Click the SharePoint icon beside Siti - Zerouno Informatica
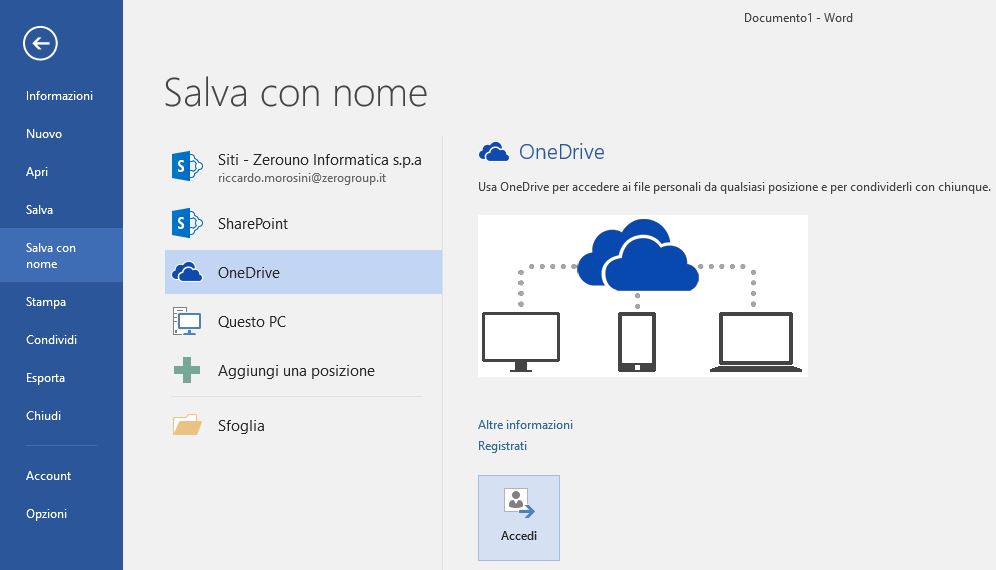Screen dimensions: 996x570 coord(187,166)
